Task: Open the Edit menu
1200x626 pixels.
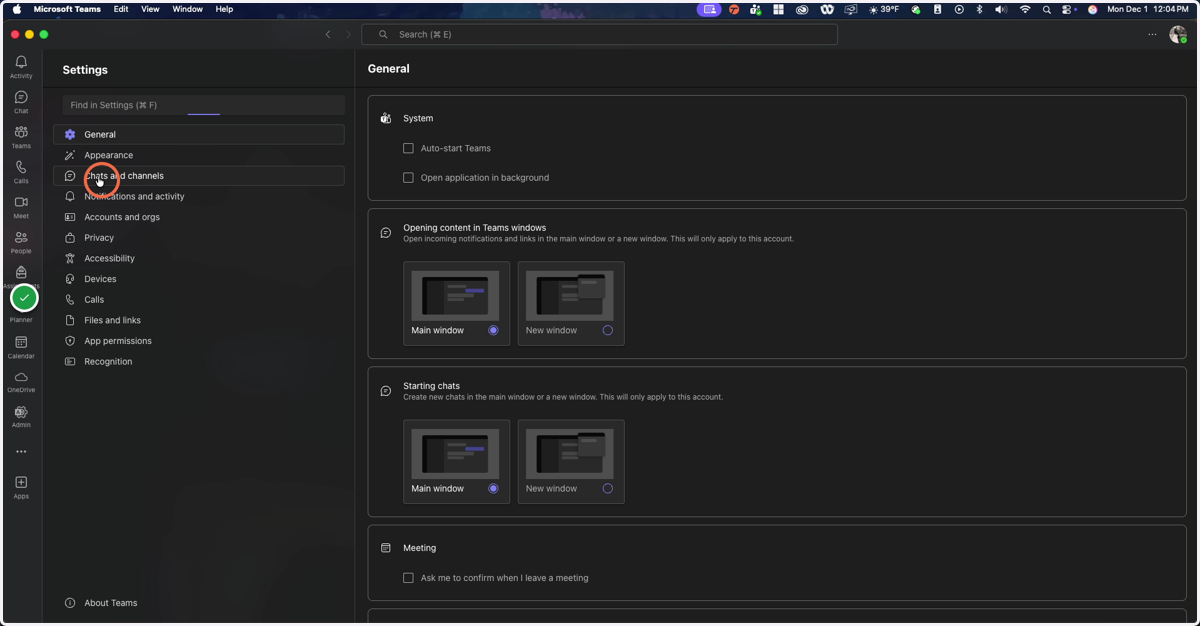Action: 121,9
